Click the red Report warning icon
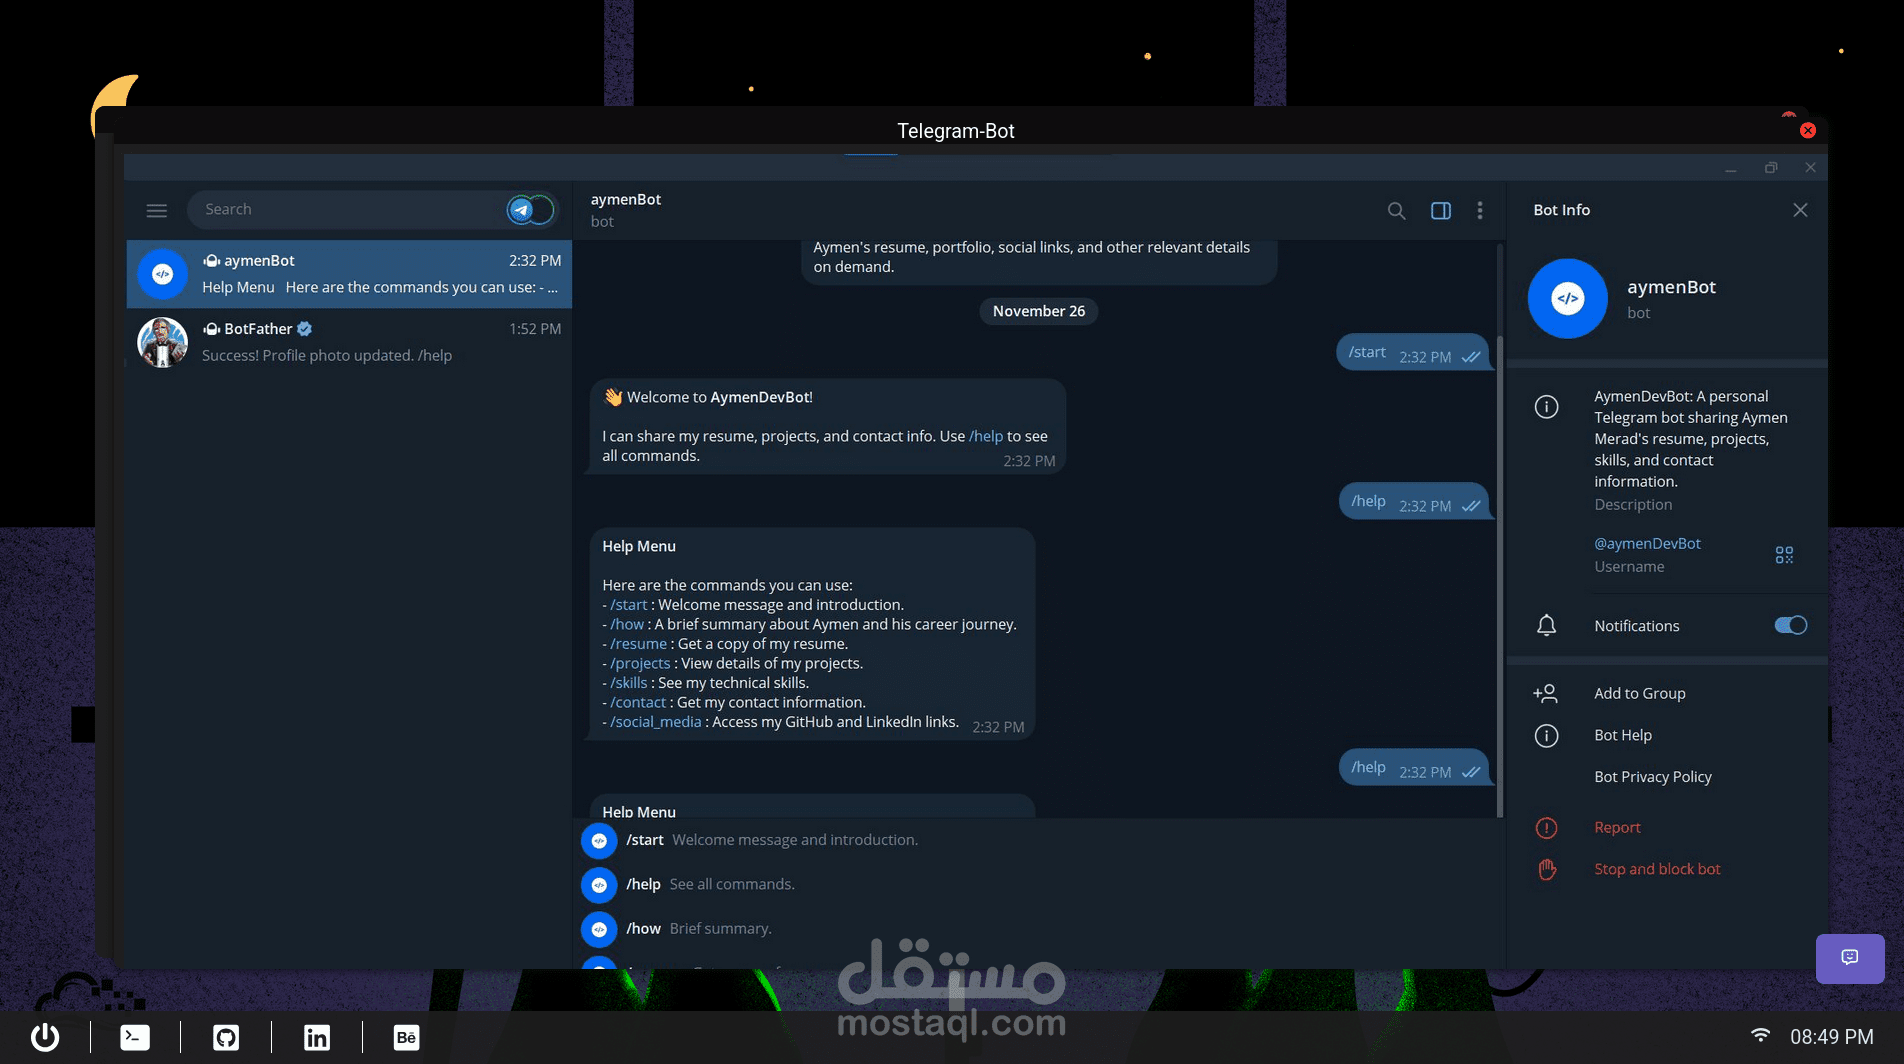This screenshot has width=1904, height=1064. coord(1546,828)
